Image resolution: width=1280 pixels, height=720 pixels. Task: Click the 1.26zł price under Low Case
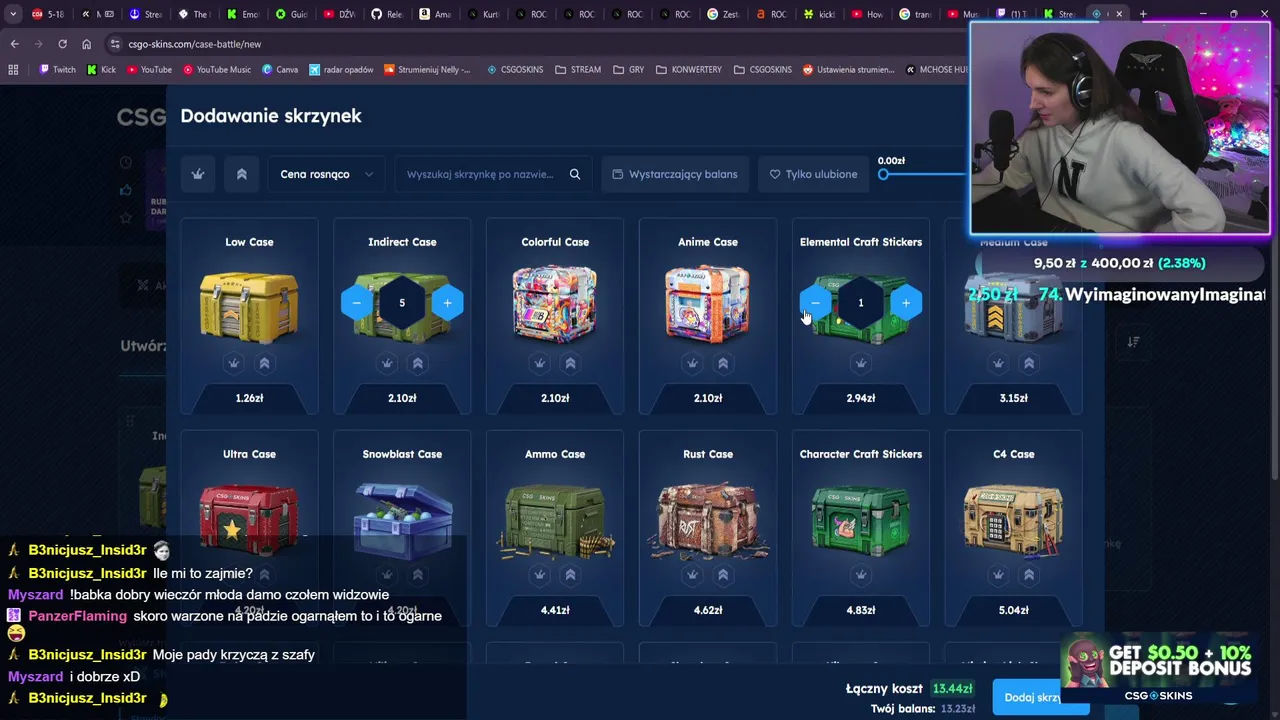click(249, 398)
